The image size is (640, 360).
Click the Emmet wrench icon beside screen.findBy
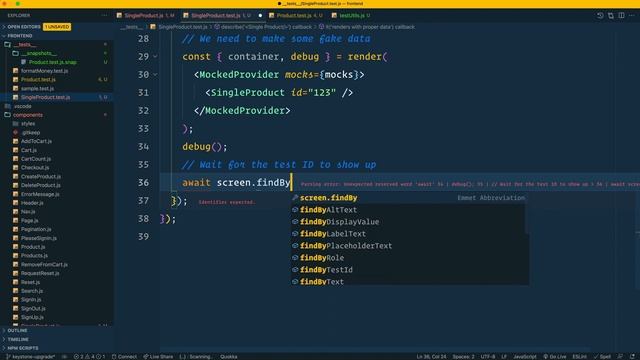(295, 198)
